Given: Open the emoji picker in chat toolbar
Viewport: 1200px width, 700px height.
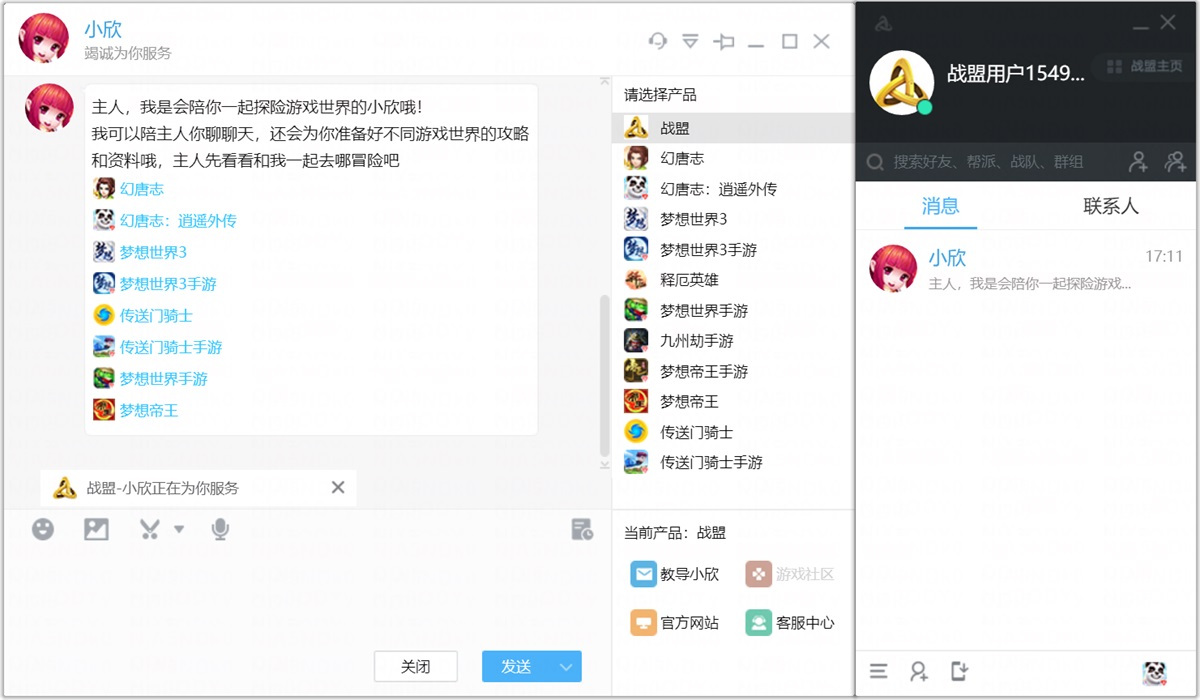Looking at the screenshot, I should [x=43, y=529].
